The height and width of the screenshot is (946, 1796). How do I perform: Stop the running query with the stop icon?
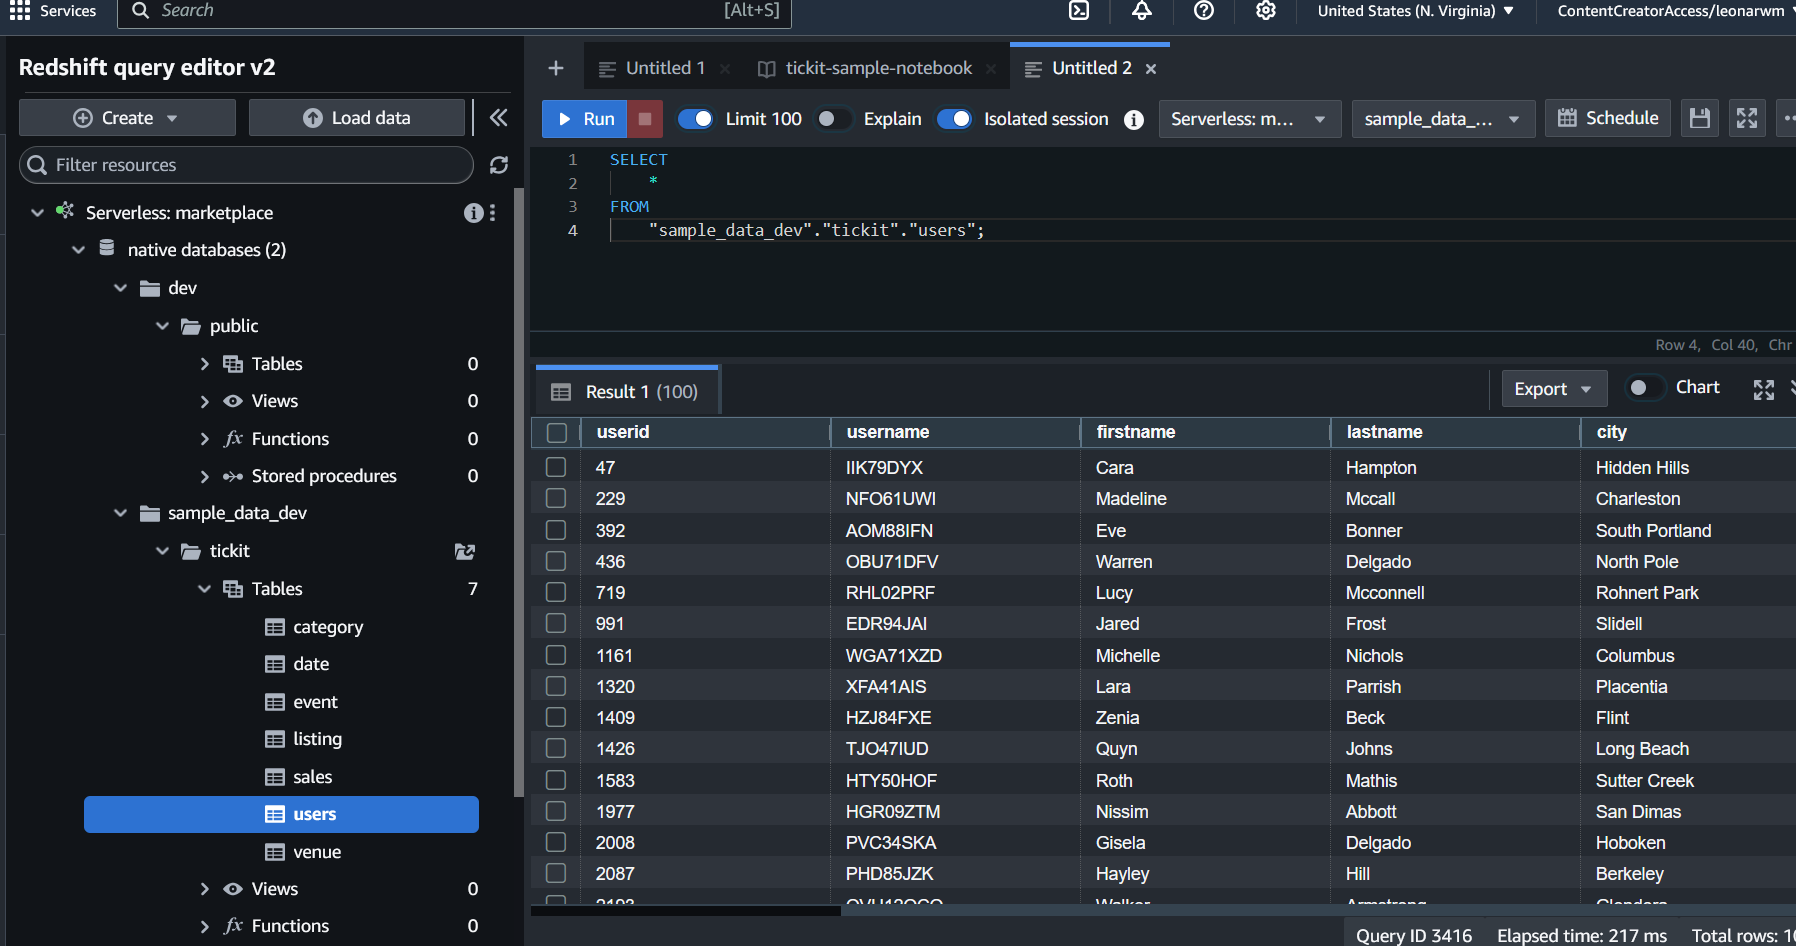pyautogui.click(x=645, y=119)
